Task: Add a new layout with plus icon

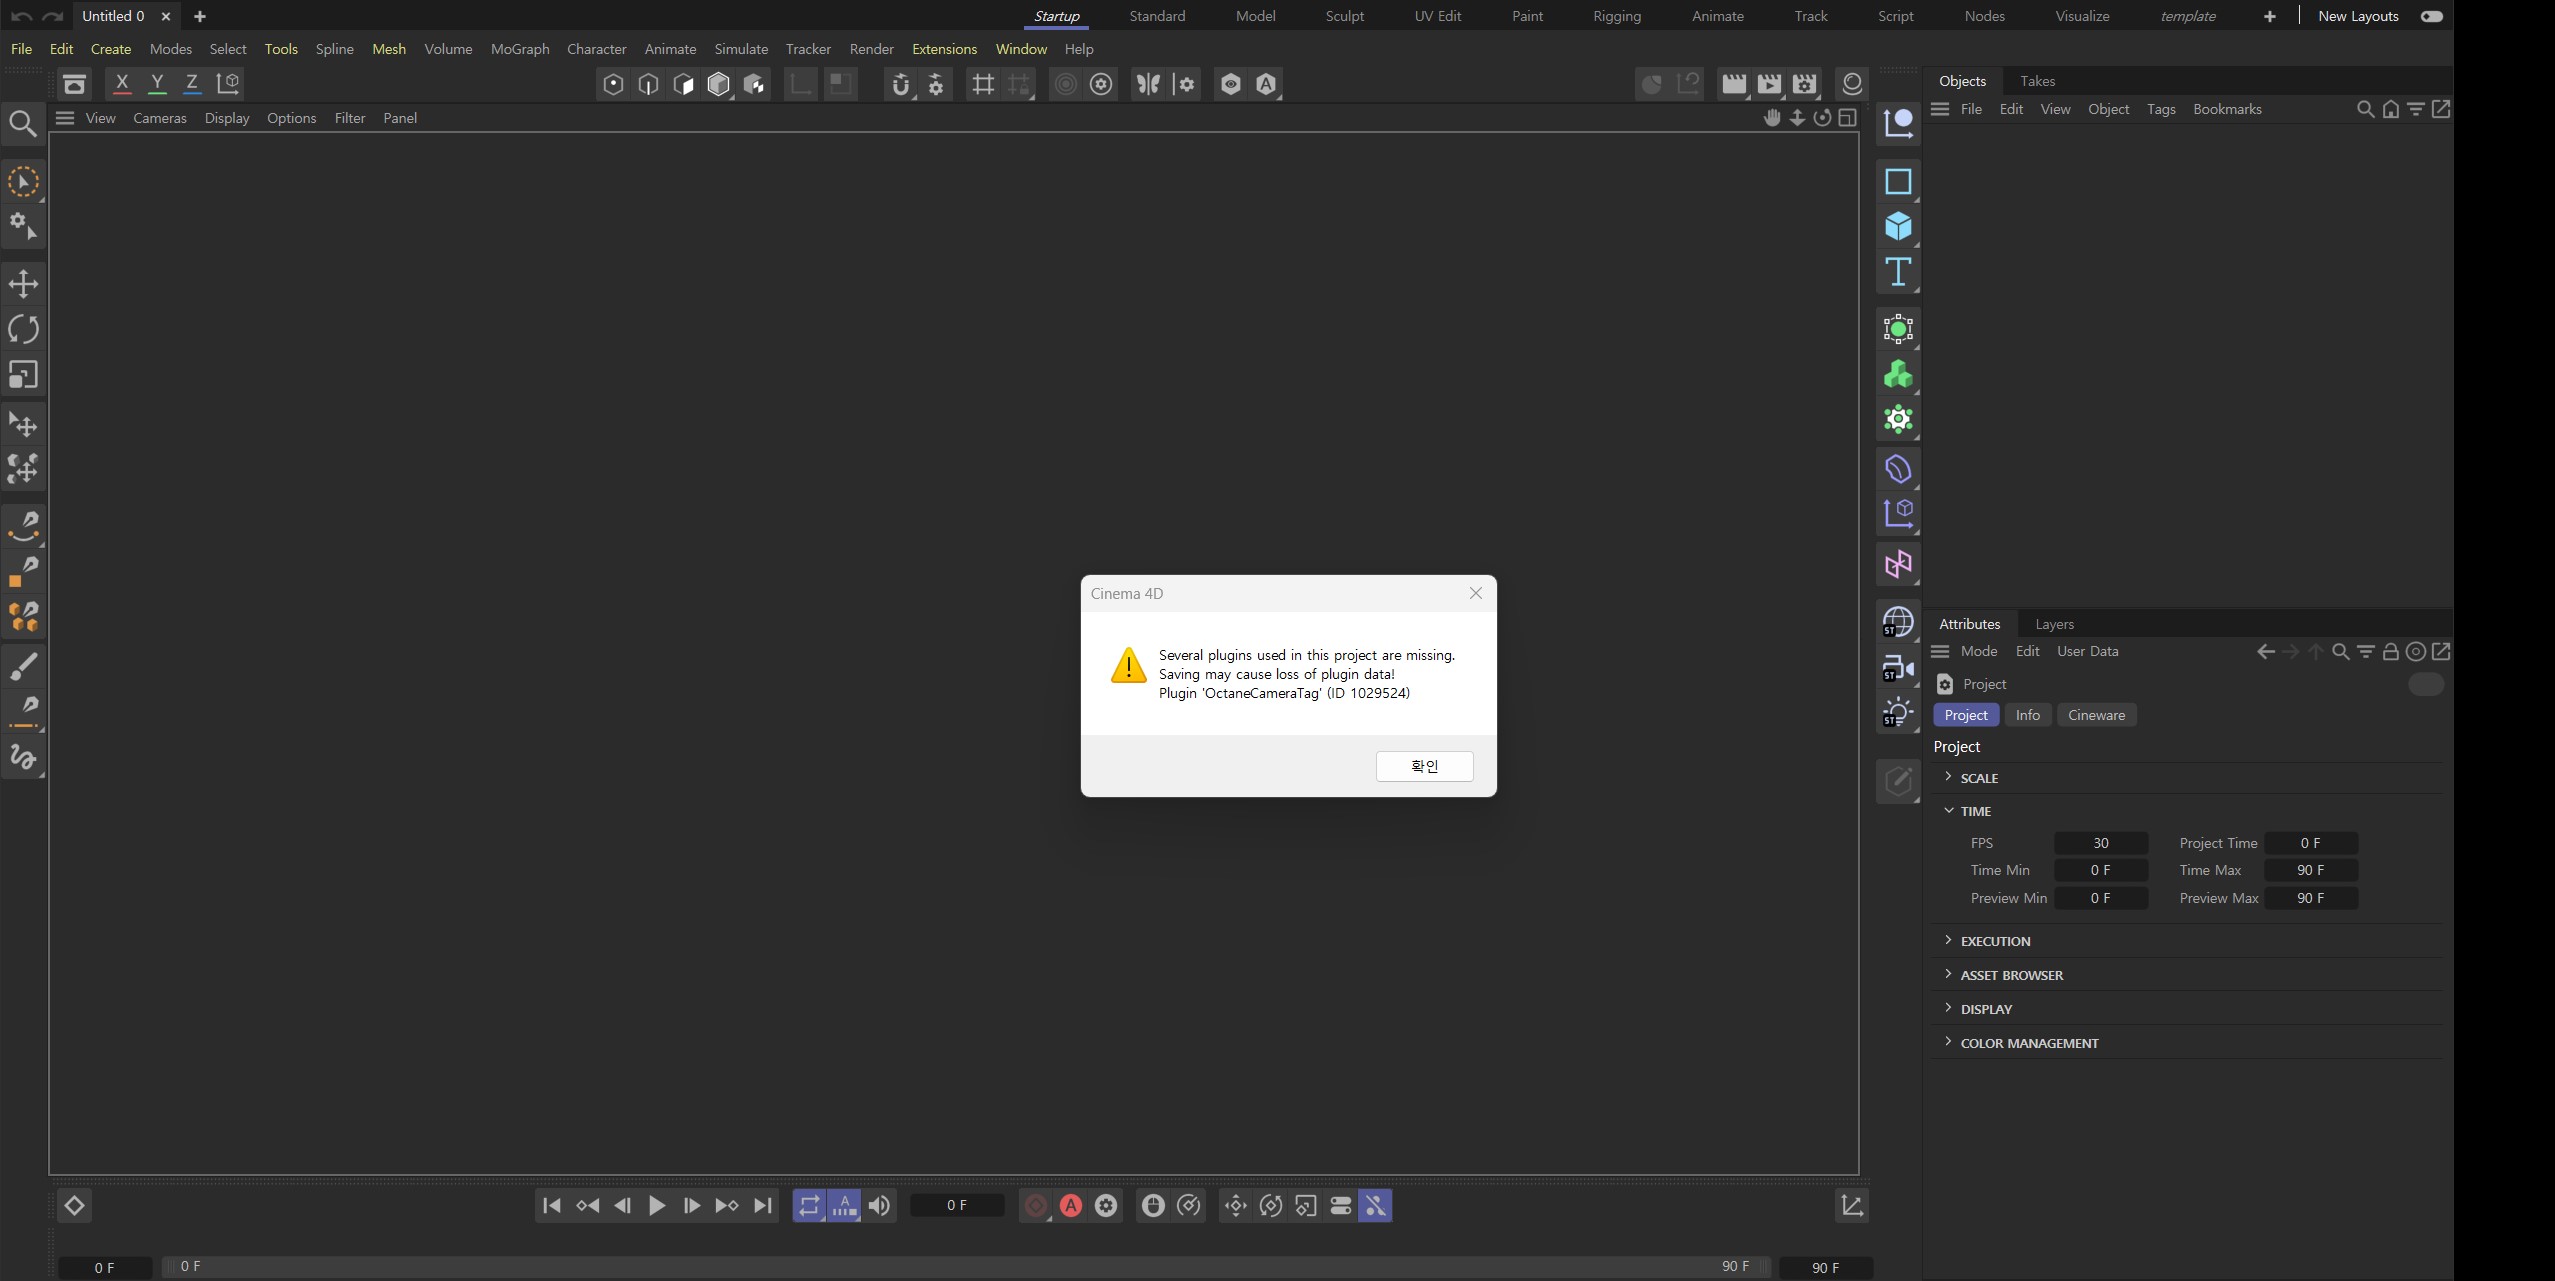Action: point(2269,16)
